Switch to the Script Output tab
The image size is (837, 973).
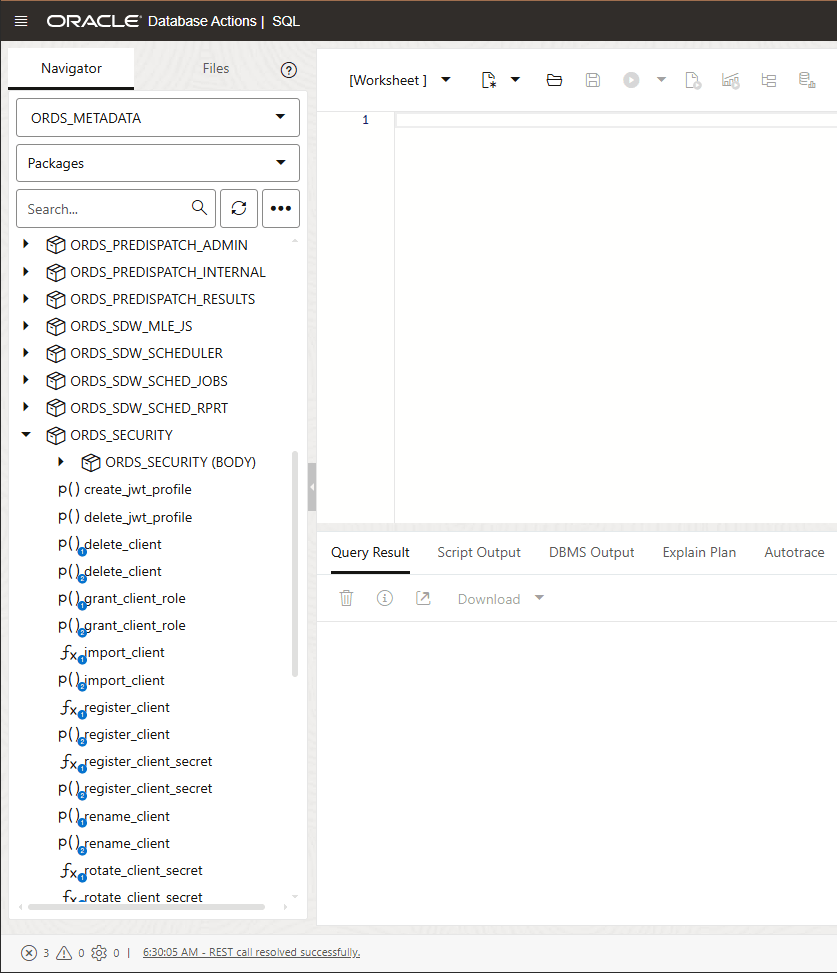(x=479, y=551)
